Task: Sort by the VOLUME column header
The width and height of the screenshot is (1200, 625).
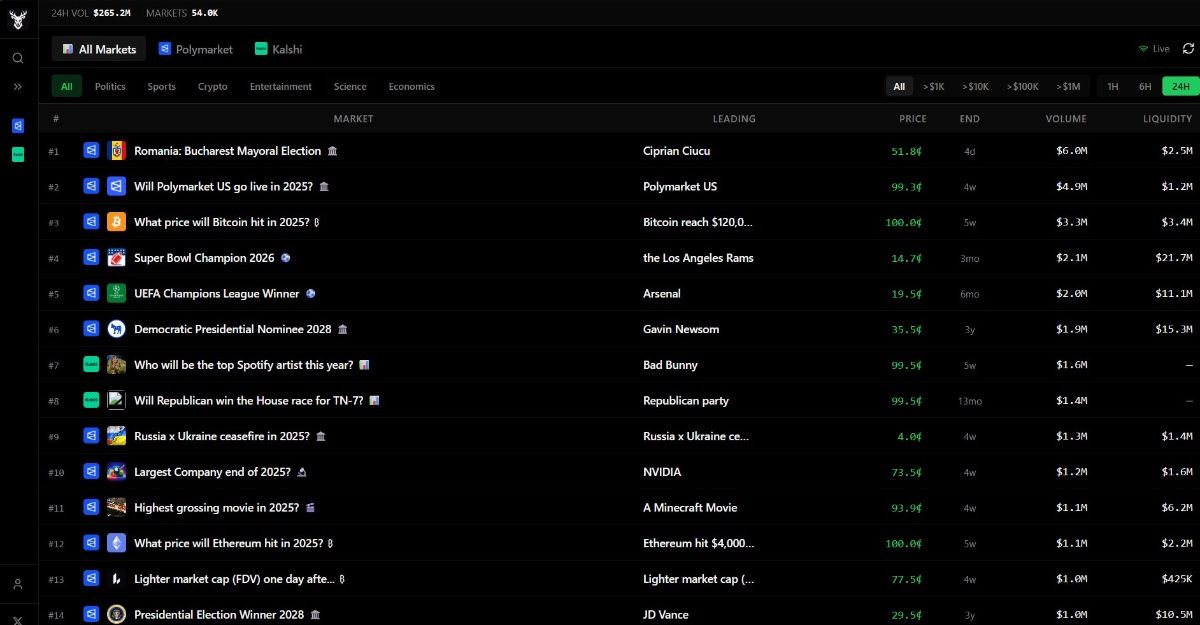Action: point(1066,119)
